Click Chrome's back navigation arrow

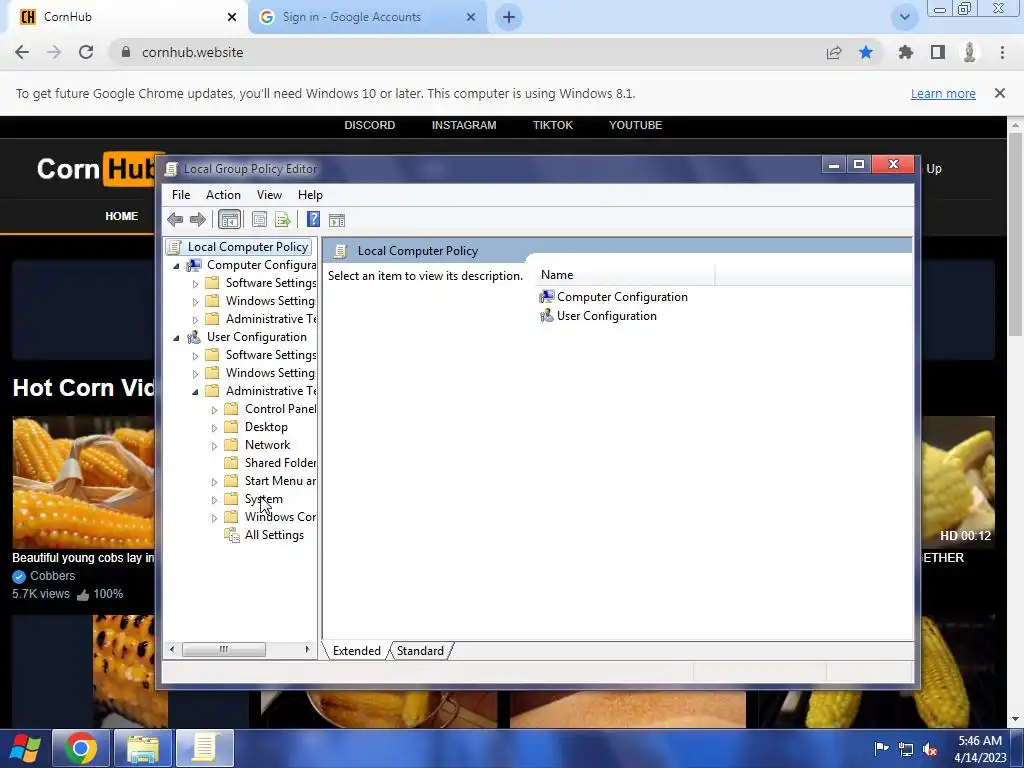22,52
